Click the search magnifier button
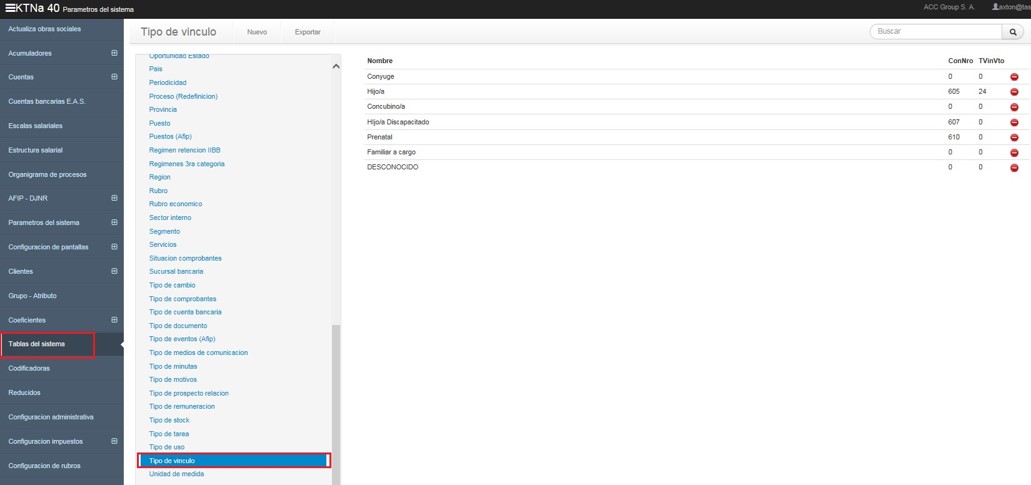This screenshot has height=485, width=1031. [1014, 32]
